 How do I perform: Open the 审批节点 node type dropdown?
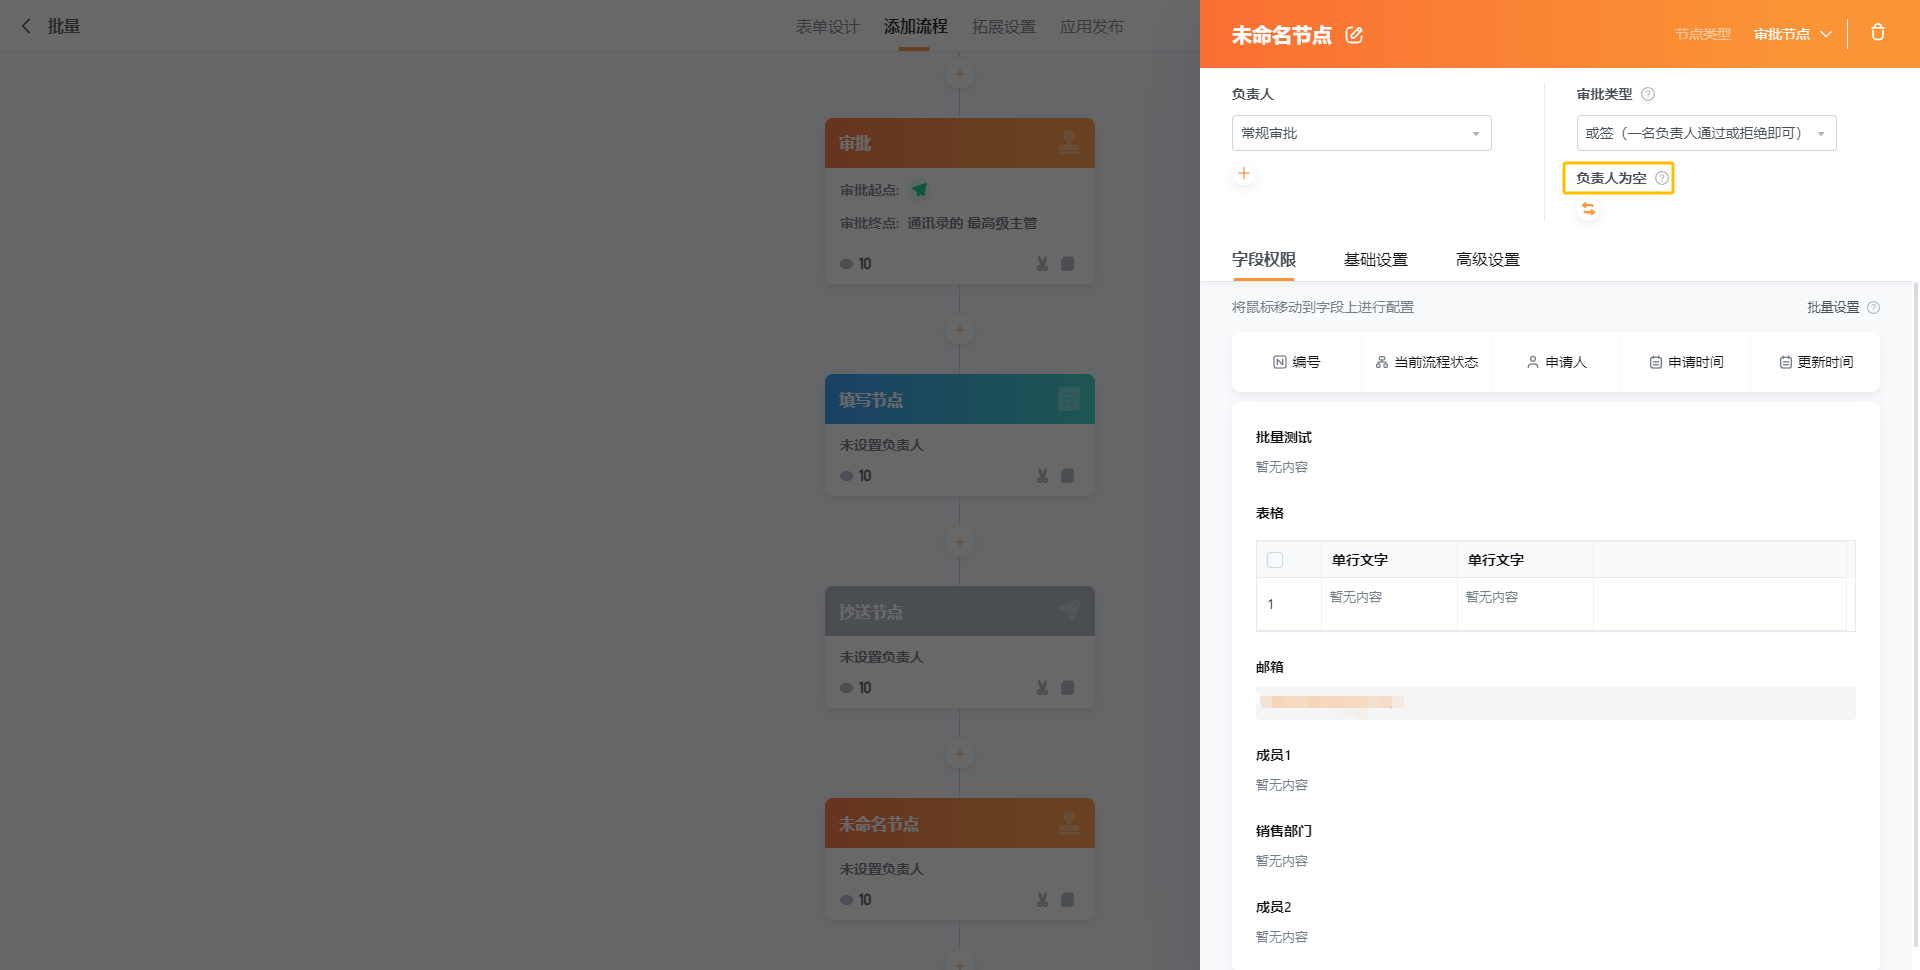[1792, 34]
